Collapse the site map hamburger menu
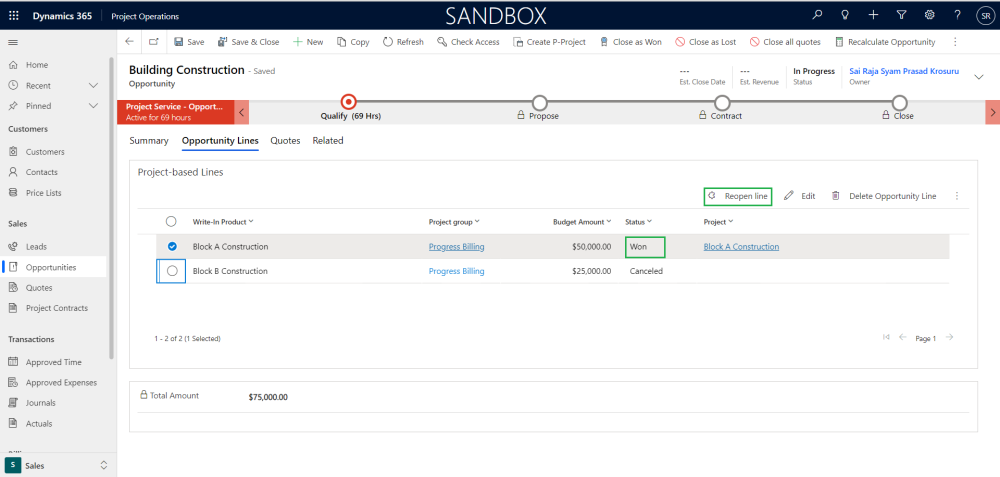This screenshot has width=1000, height=477. point(13,42)
